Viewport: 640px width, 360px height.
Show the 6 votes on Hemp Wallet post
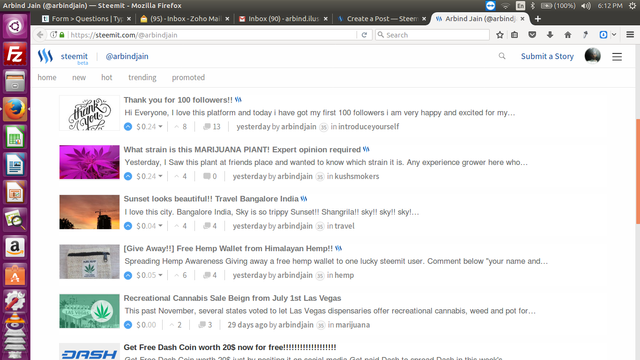(180, 276)
